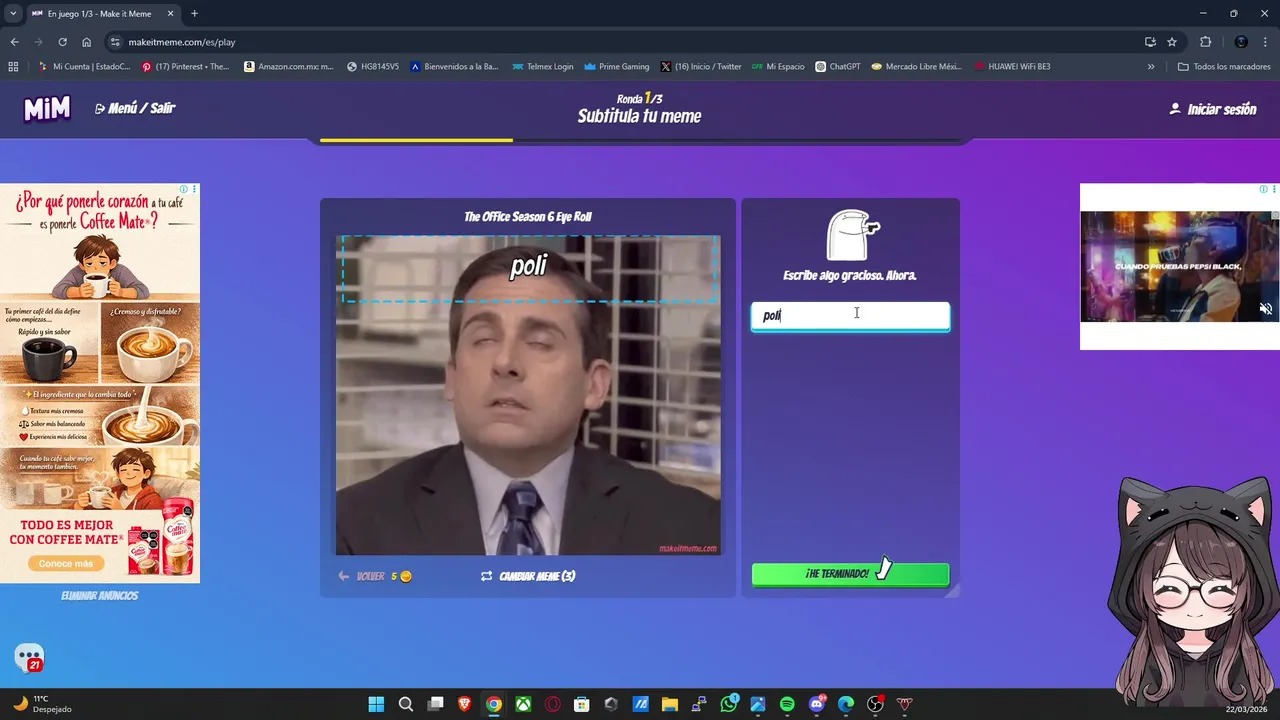Show more bookmarks with the chevron

(x=1151, y=67)
